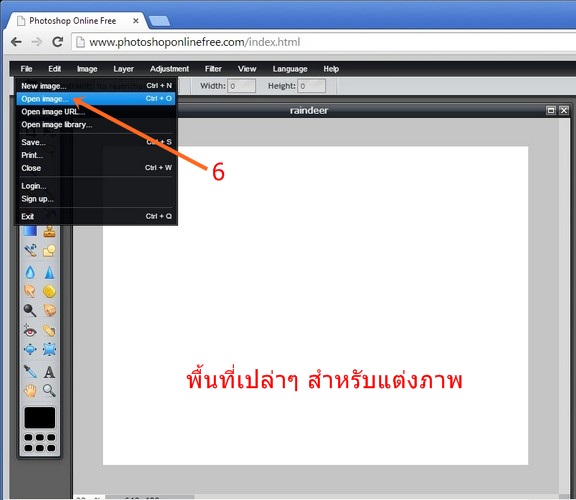Select the Zoom magnifier tool
Viewport: 576px width, 500px height.
tap(49, 391)
